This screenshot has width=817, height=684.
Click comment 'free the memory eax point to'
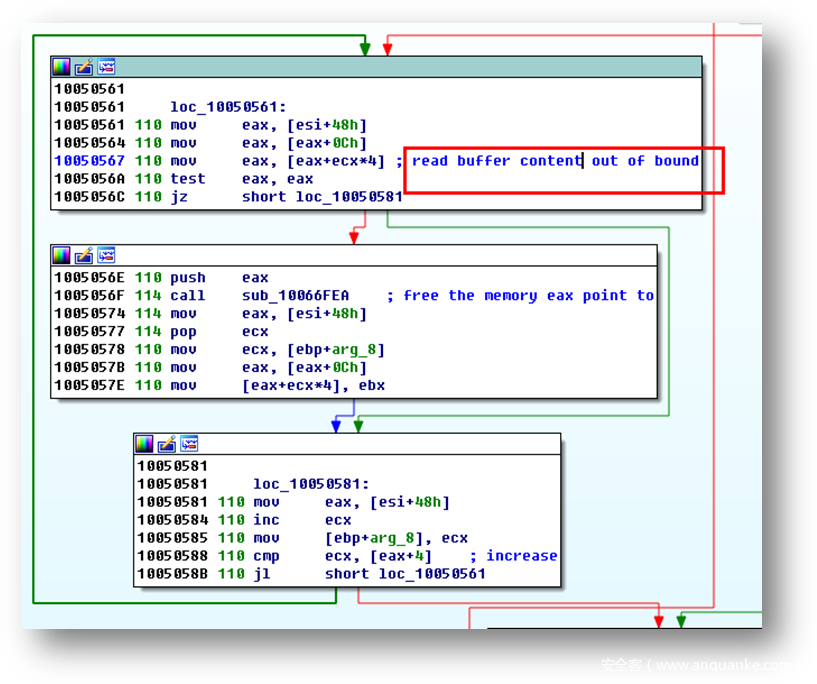528,296
